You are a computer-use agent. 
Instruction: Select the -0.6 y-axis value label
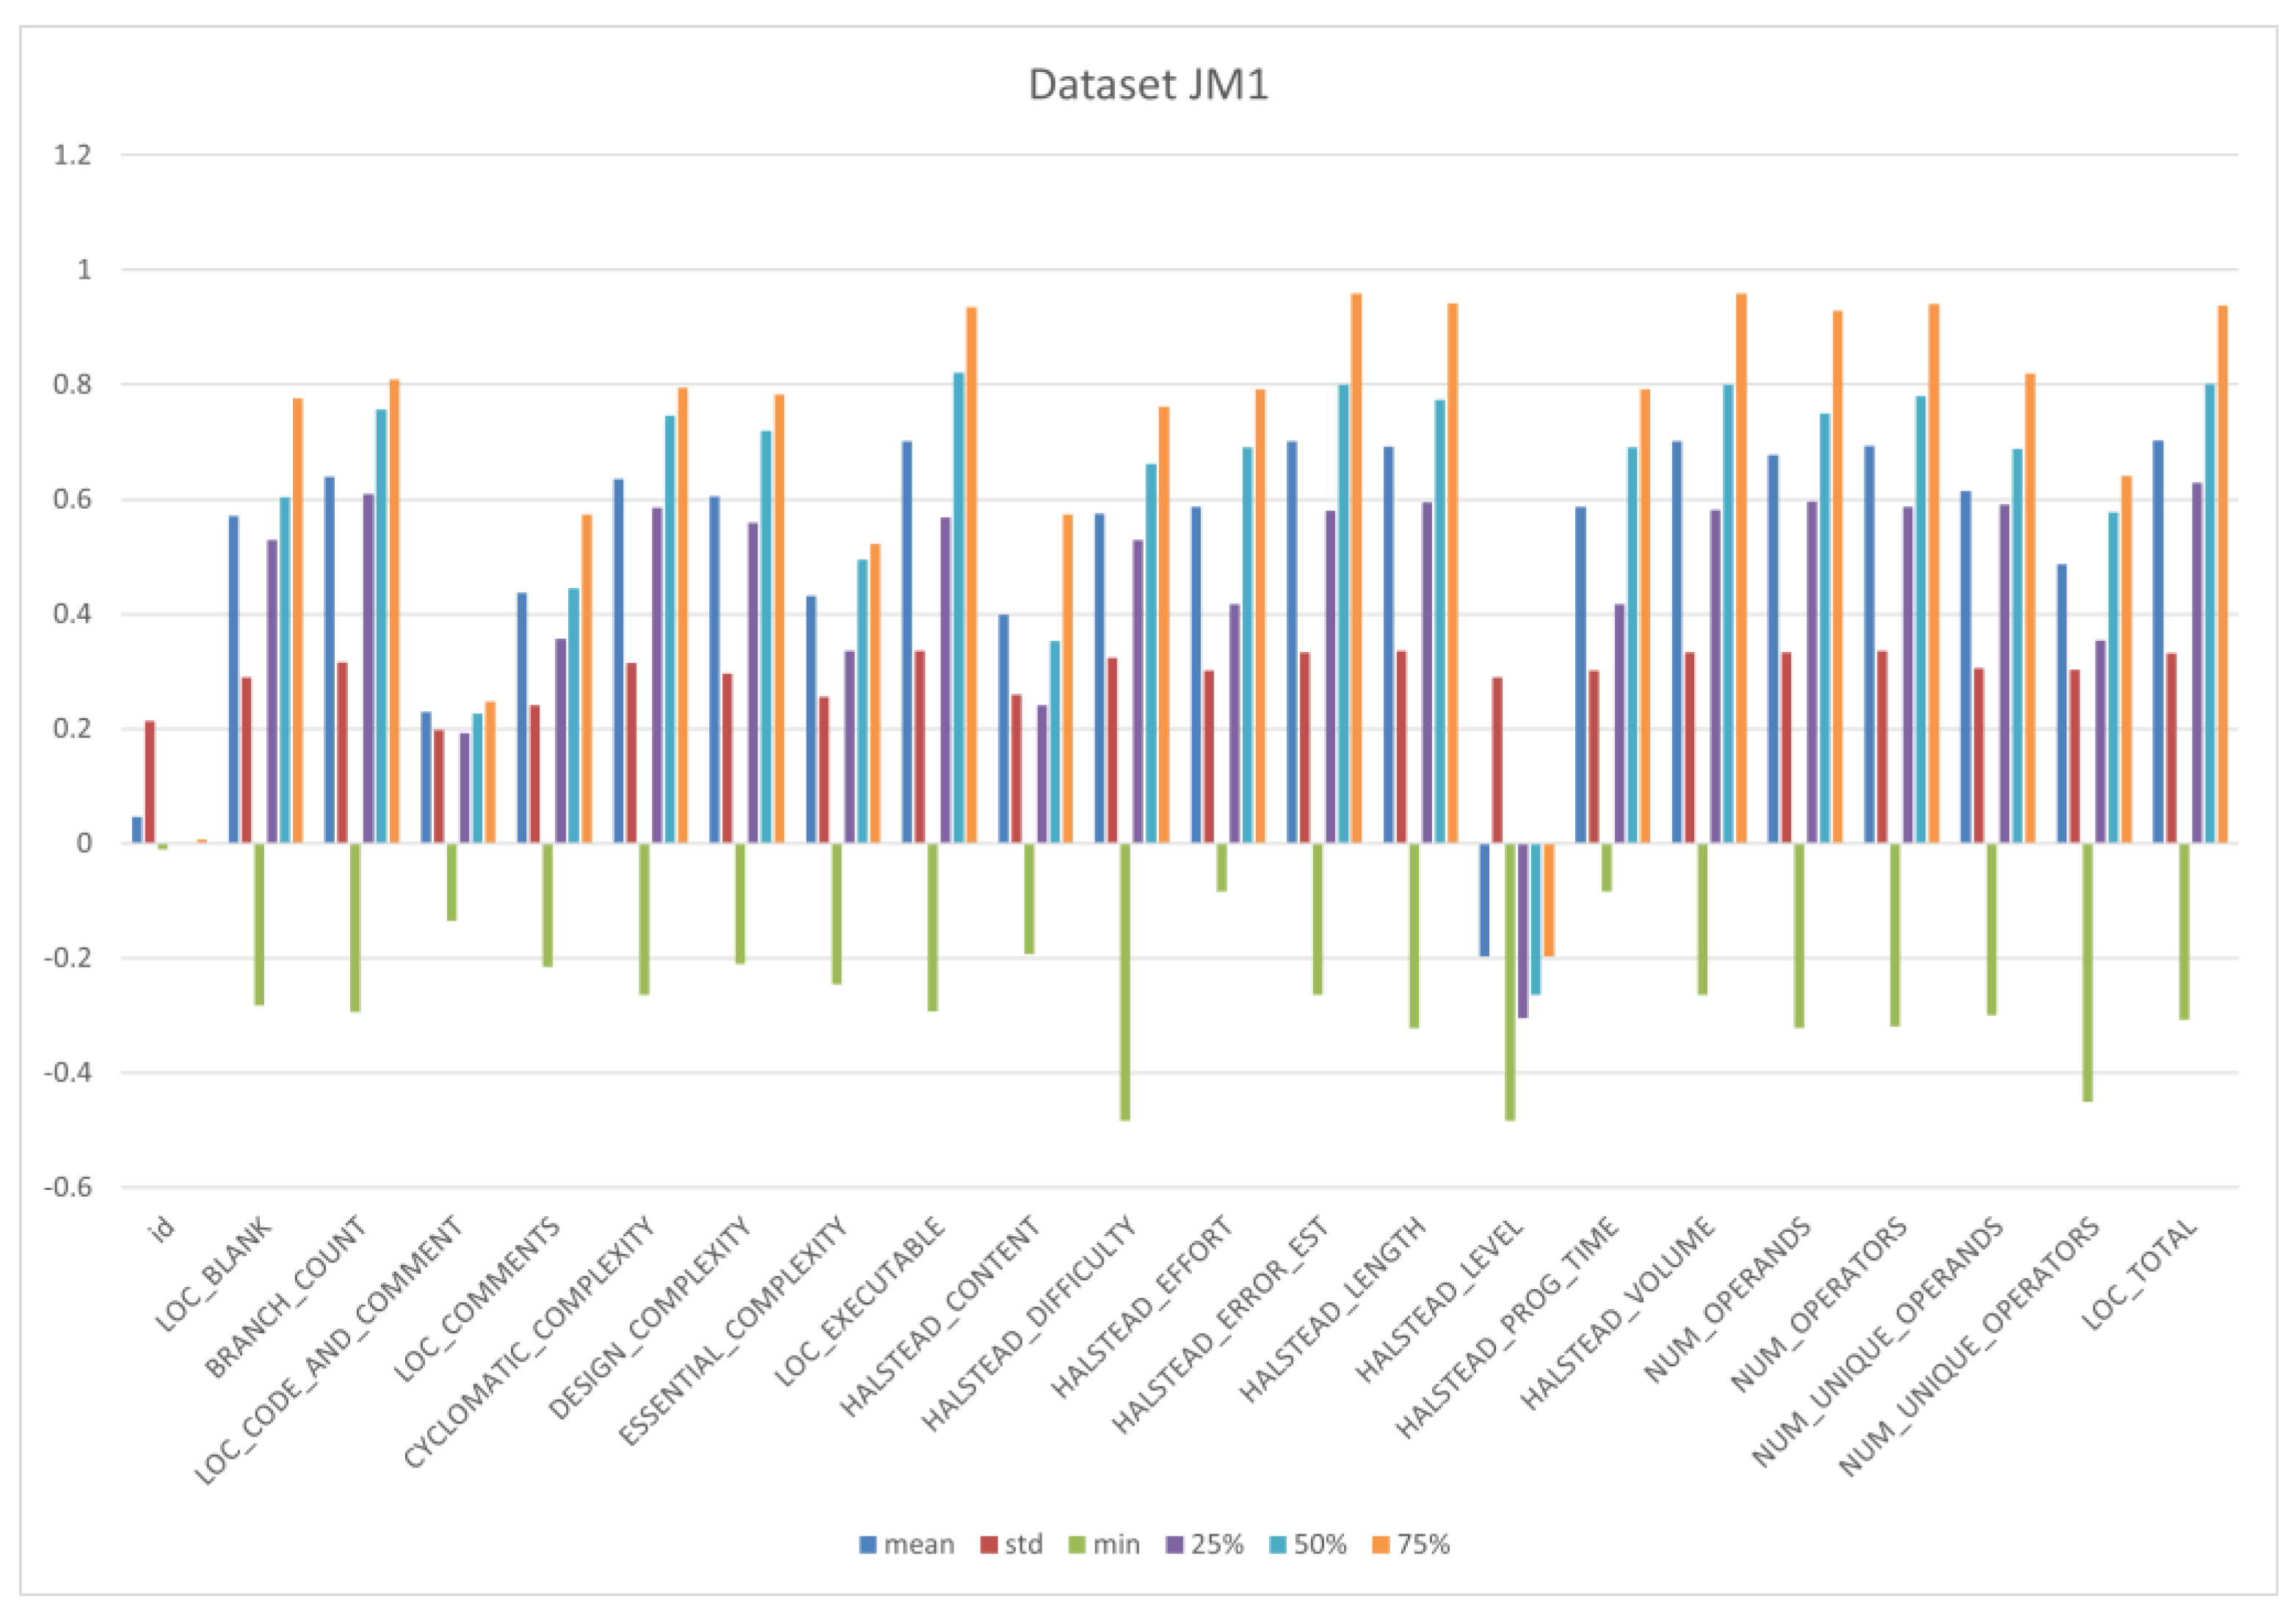tap(68, 1187)
